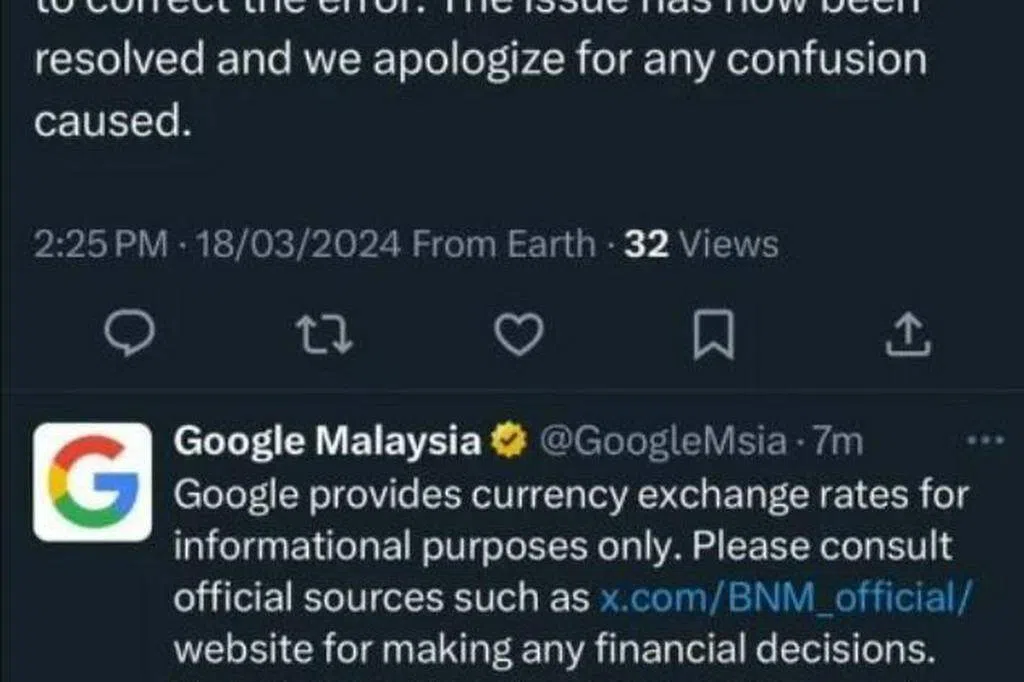This screenshot has height=682, width=1024.
Task: Click the 2:25 PM post time
Action: pos(100,244)
